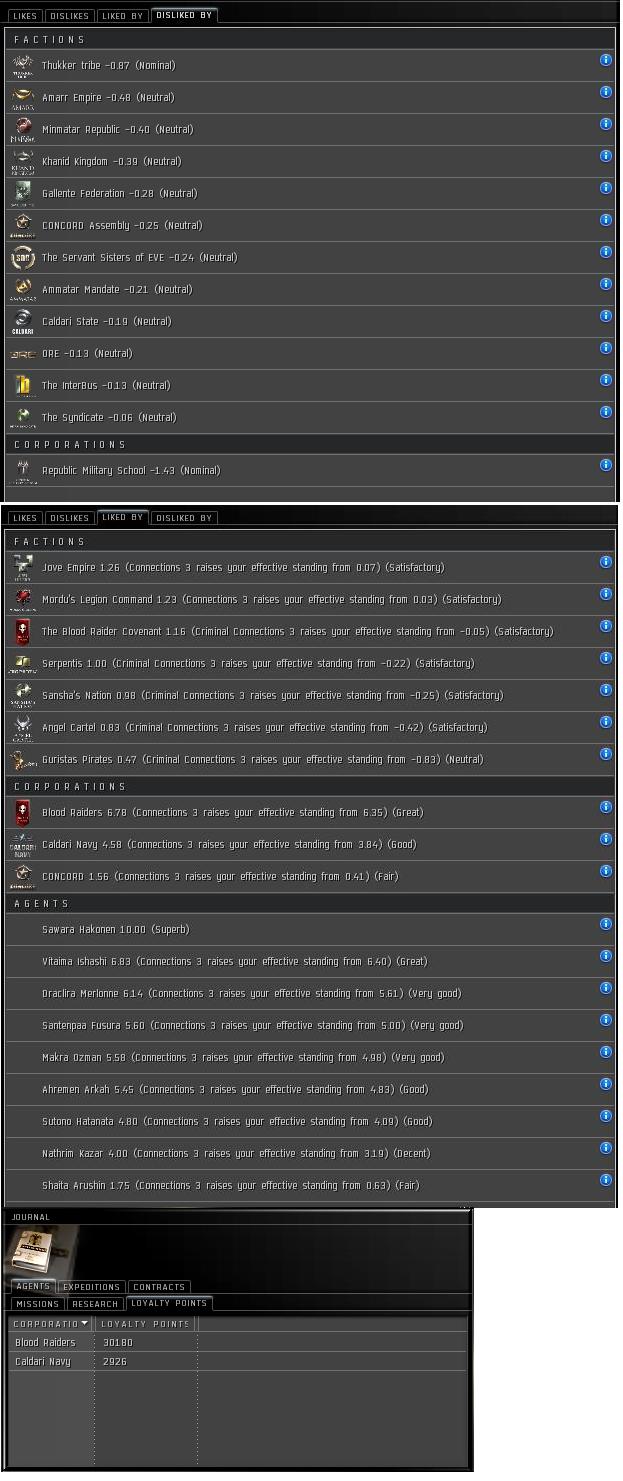Select the Missions sub-tab
623x1481 pixels.
click(x=38, y=1304)
